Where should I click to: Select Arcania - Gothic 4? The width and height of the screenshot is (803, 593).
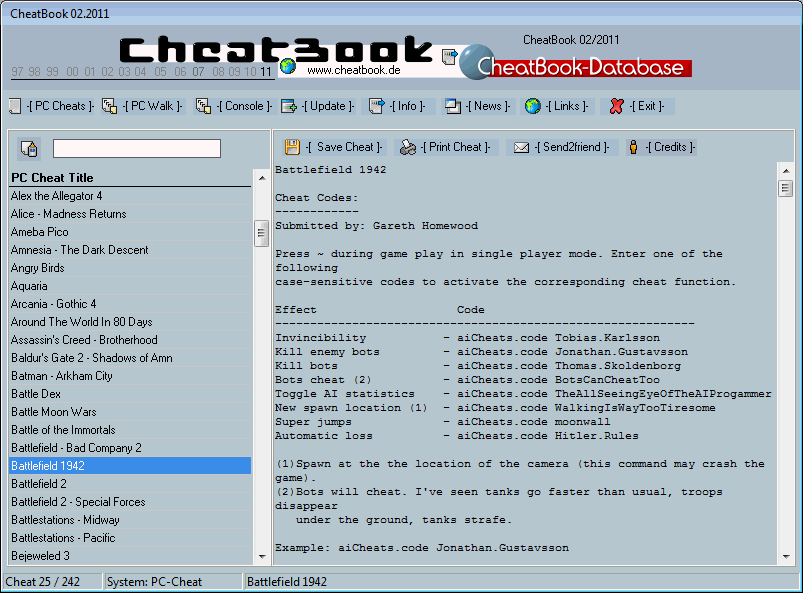(131, 304)
